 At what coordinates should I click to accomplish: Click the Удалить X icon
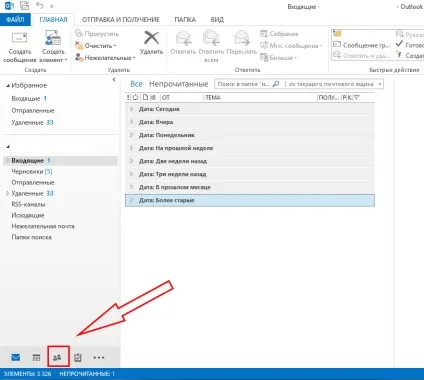[151, 38]
